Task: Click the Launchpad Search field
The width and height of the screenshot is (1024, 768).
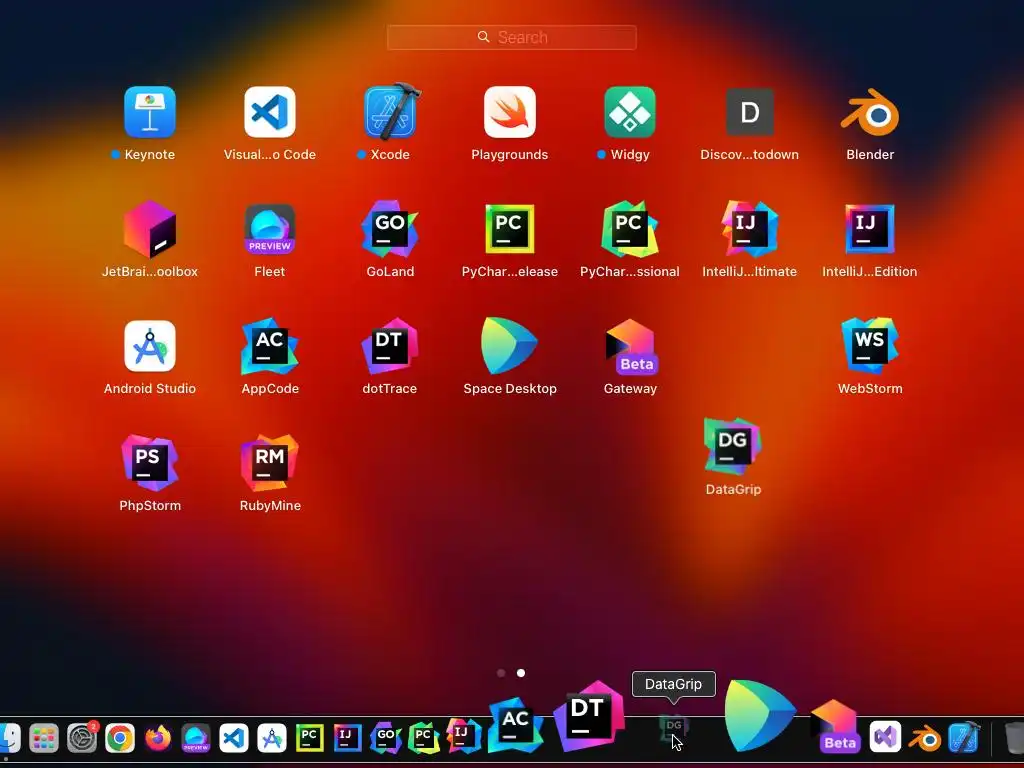Action: 512,37
